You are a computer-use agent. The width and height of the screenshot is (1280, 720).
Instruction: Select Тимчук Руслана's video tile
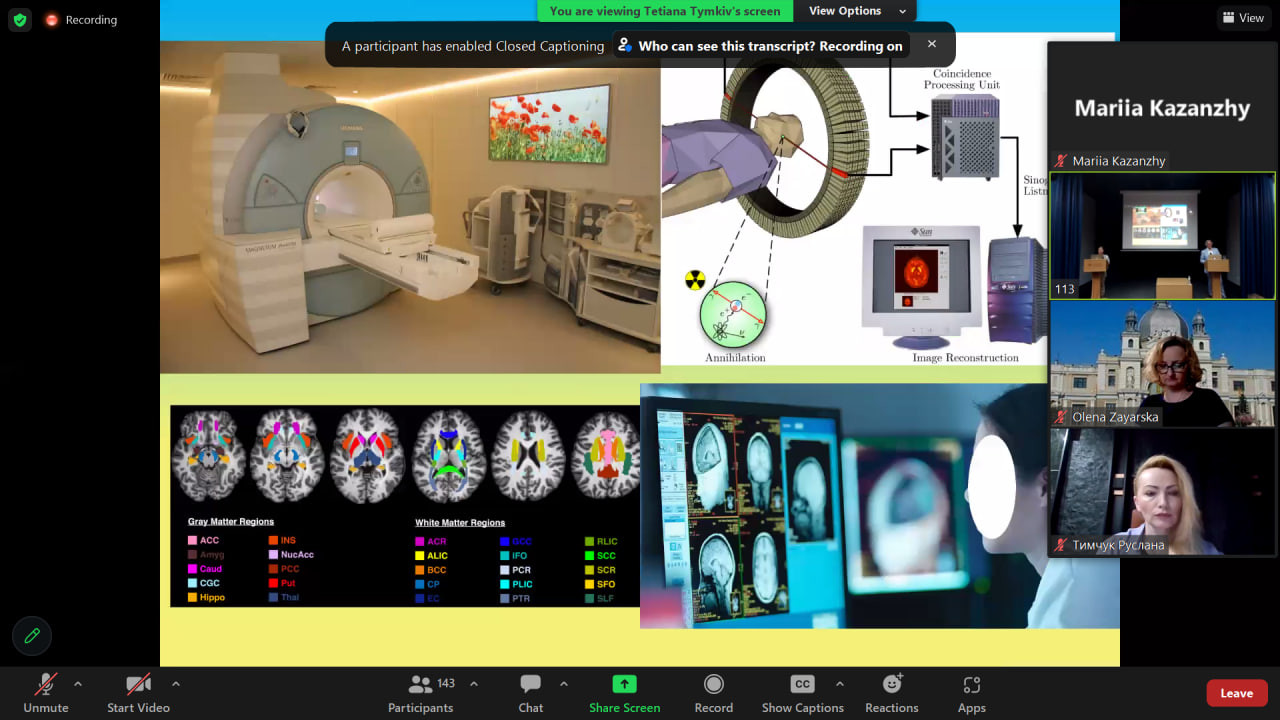(1162, 492)
